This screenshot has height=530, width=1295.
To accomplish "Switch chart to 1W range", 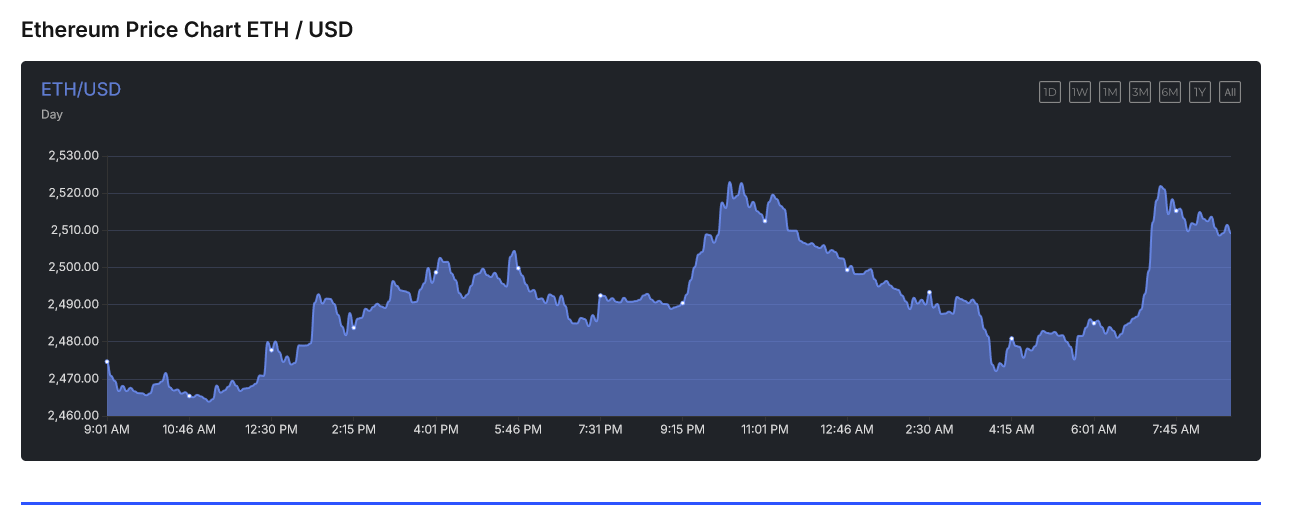I will (1080, 92).
